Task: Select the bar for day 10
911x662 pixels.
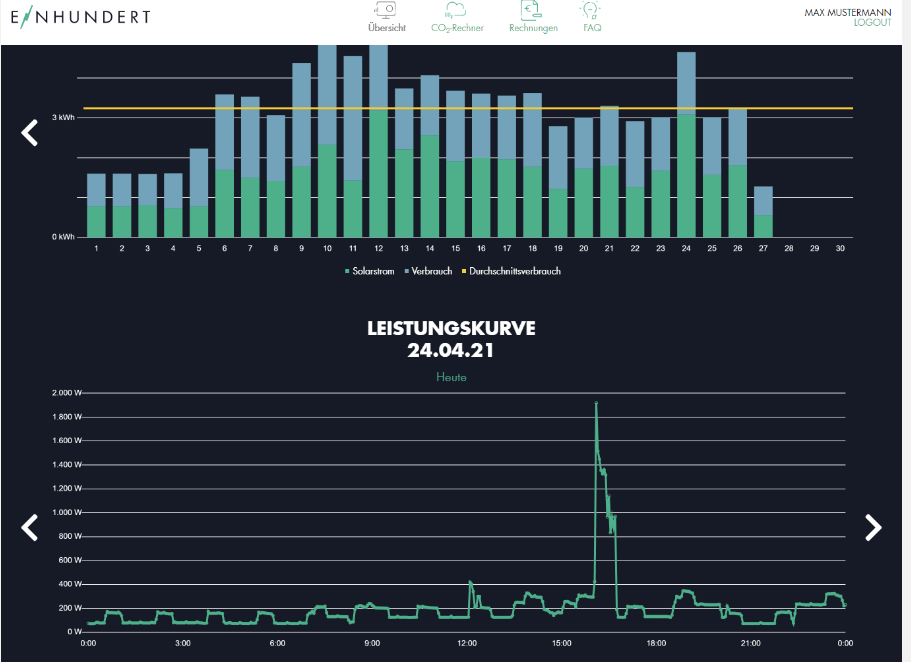Action: point(327,141)
